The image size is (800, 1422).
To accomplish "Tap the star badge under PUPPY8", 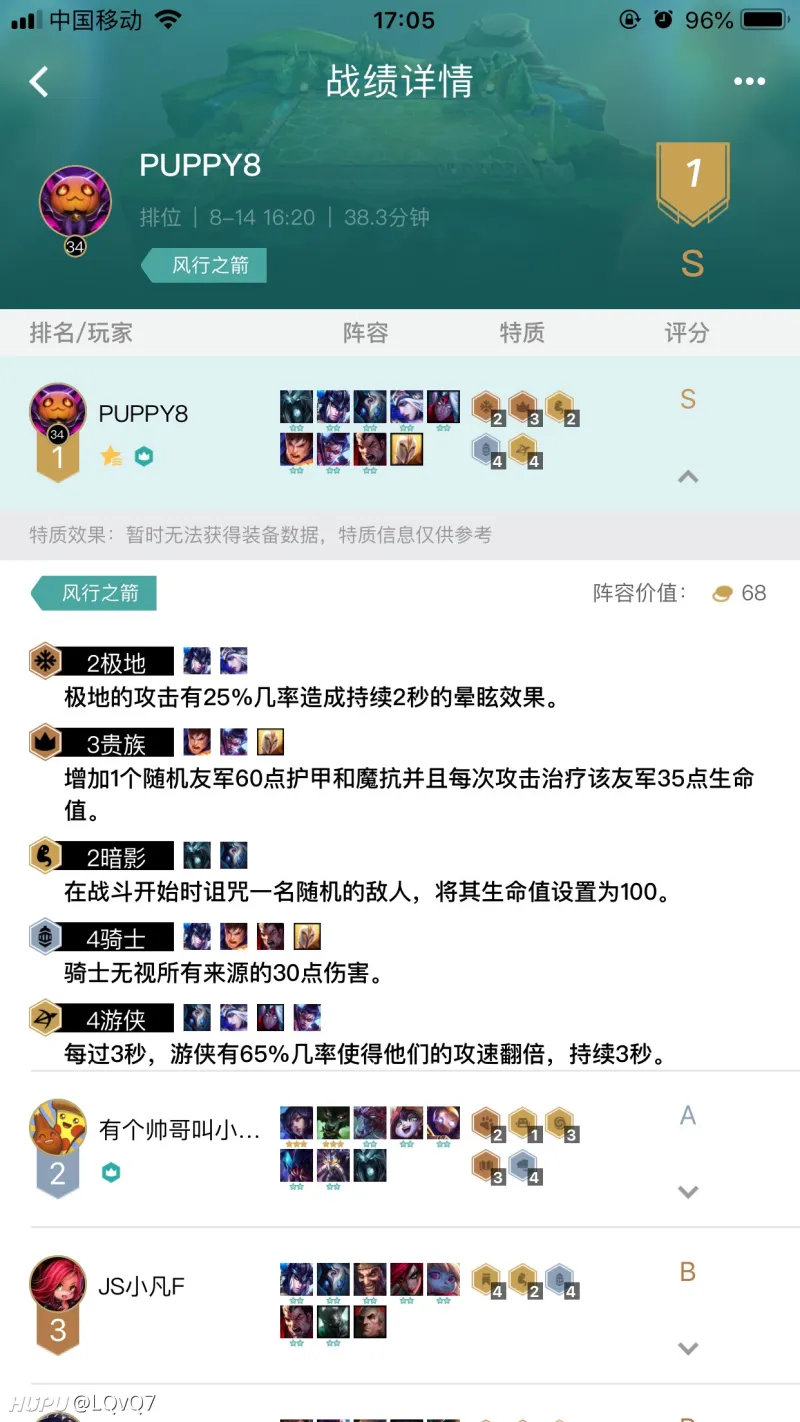I will 110,457.
